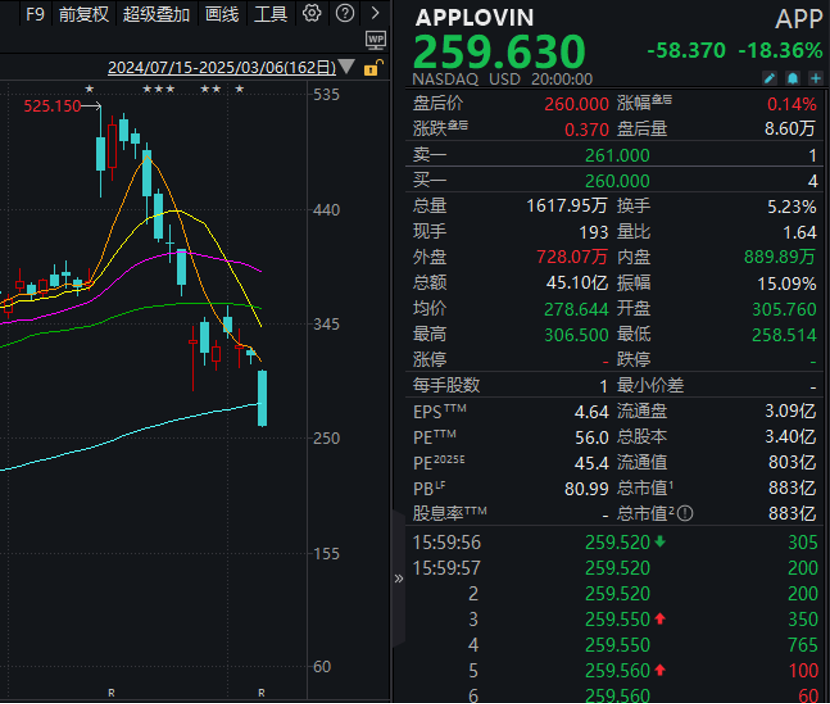Click the PB LF value 80.99
830x704 pixels.
click(x=587, y=489)
